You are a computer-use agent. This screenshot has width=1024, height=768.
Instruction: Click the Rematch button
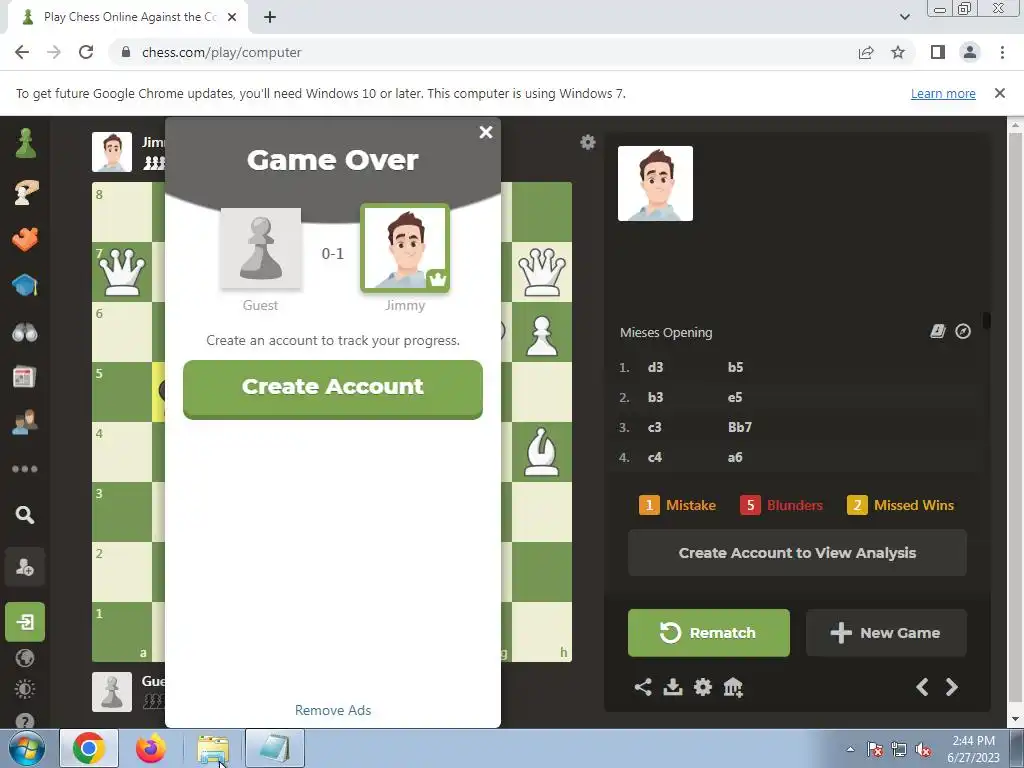[x=709, y=633]
